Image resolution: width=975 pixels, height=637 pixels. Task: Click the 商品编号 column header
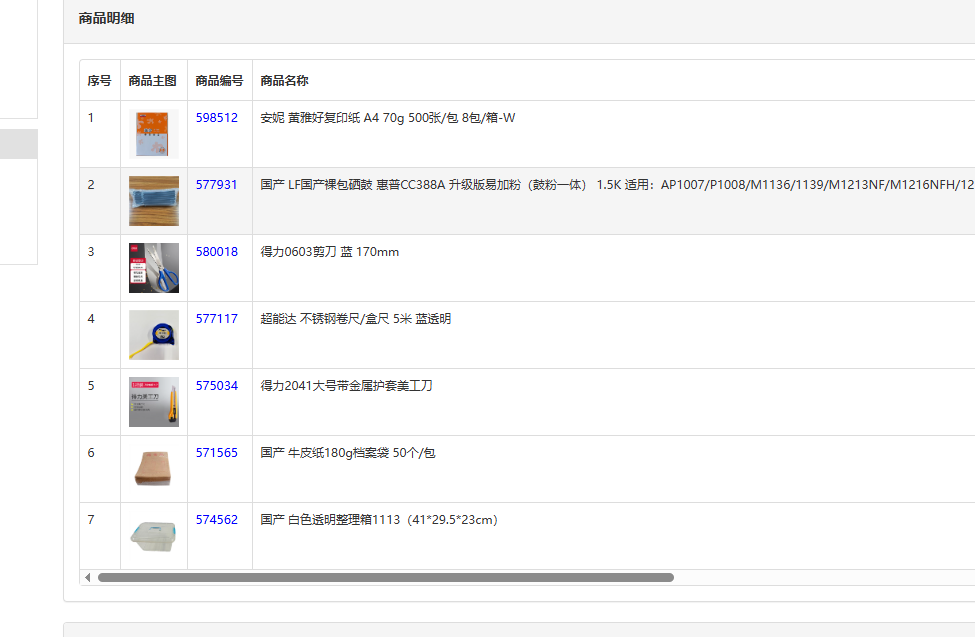[219, 81]
